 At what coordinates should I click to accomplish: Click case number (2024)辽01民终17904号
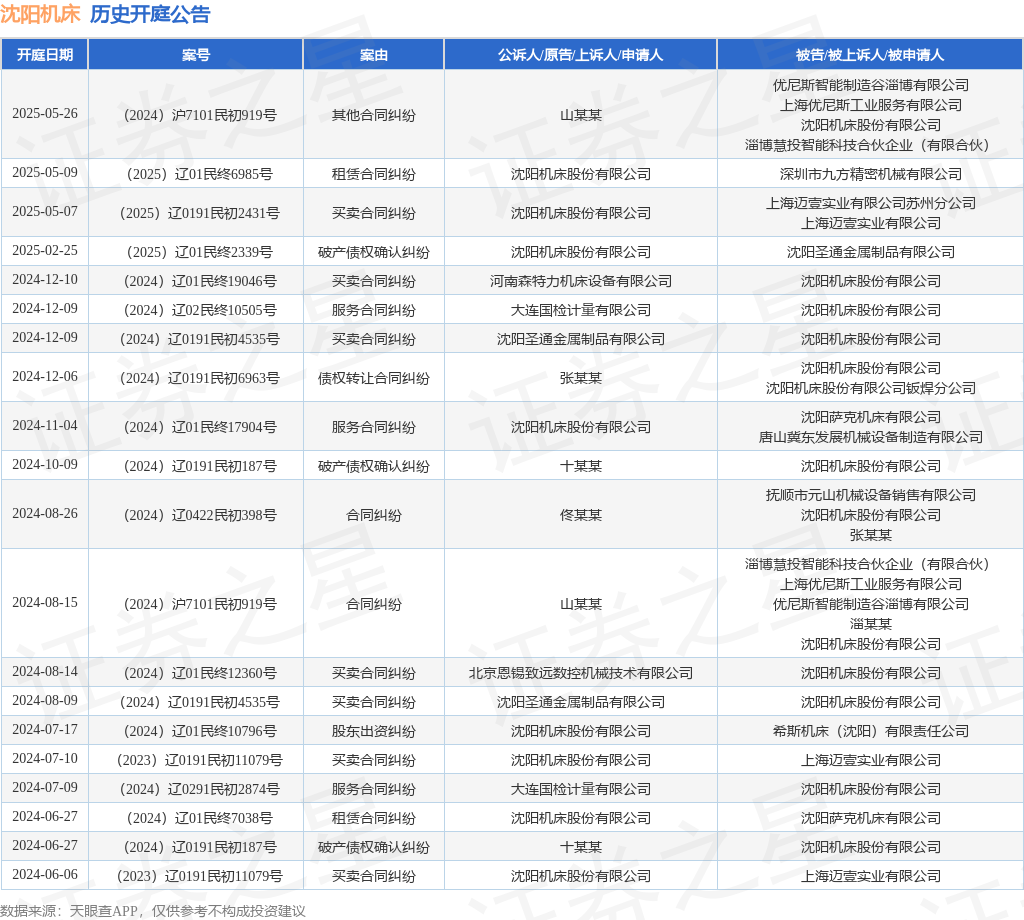pyautogui.click(x=199, y=427)
